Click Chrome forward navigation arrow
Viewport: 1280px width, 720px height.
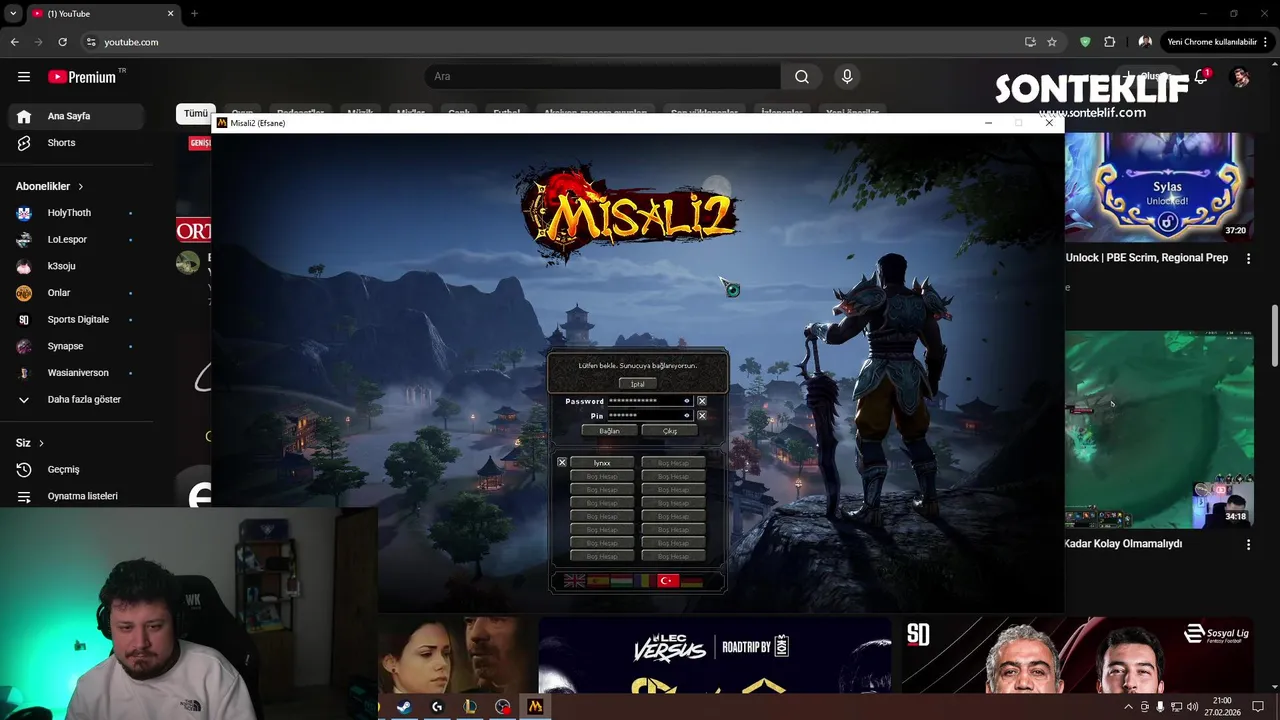click(x=38, y=42)
